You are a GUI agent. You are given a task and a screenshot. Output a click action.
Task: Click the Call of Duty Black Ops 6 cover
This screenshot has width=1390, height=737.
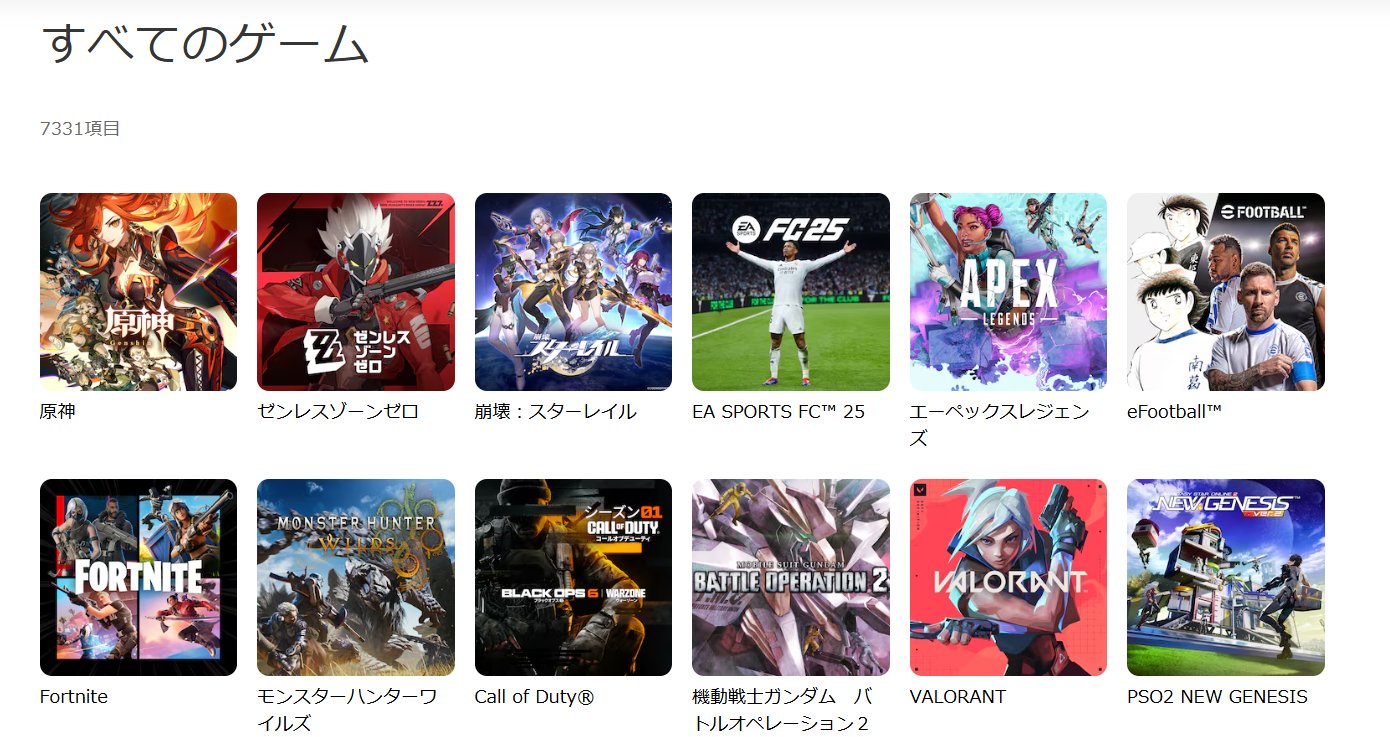[x=573, y=577]
